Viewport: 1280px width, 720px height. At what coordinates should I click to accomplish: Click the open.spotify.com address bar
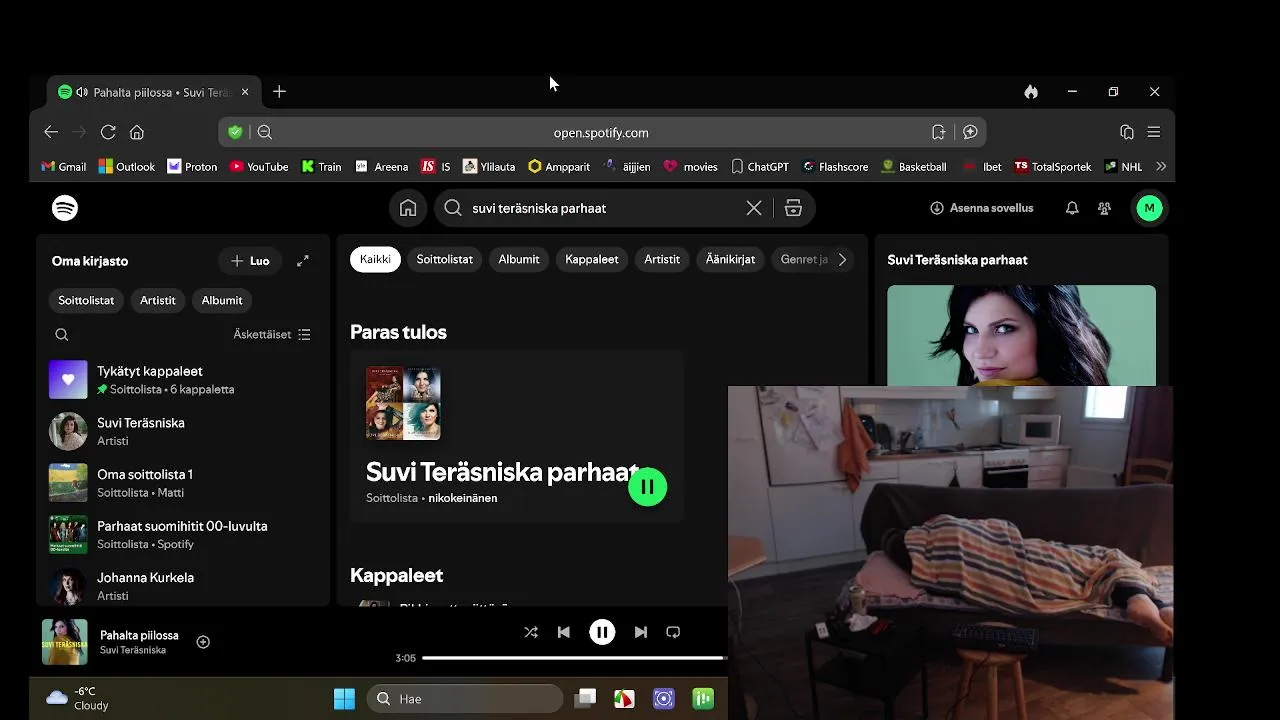[x=601, y=132]
